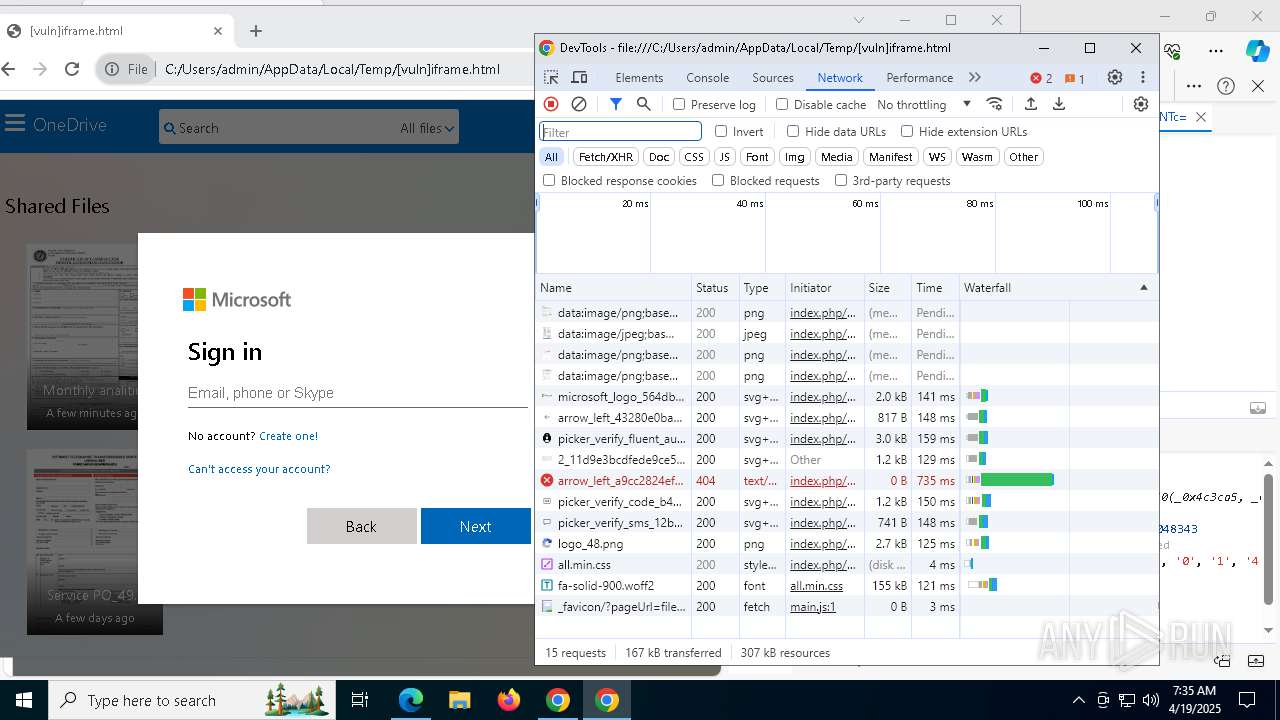This screenshot has width=1280, height=720.
Task: Open Microsoft Edge from taskbar
Action: click(x=411, y=700)
